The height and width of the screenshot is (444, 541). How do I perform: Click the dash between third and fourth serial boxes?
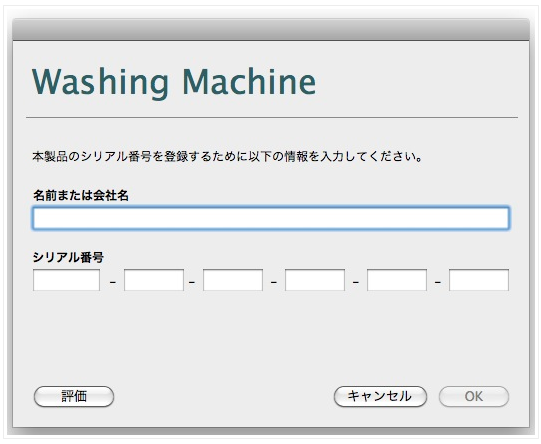click(274, 283)
